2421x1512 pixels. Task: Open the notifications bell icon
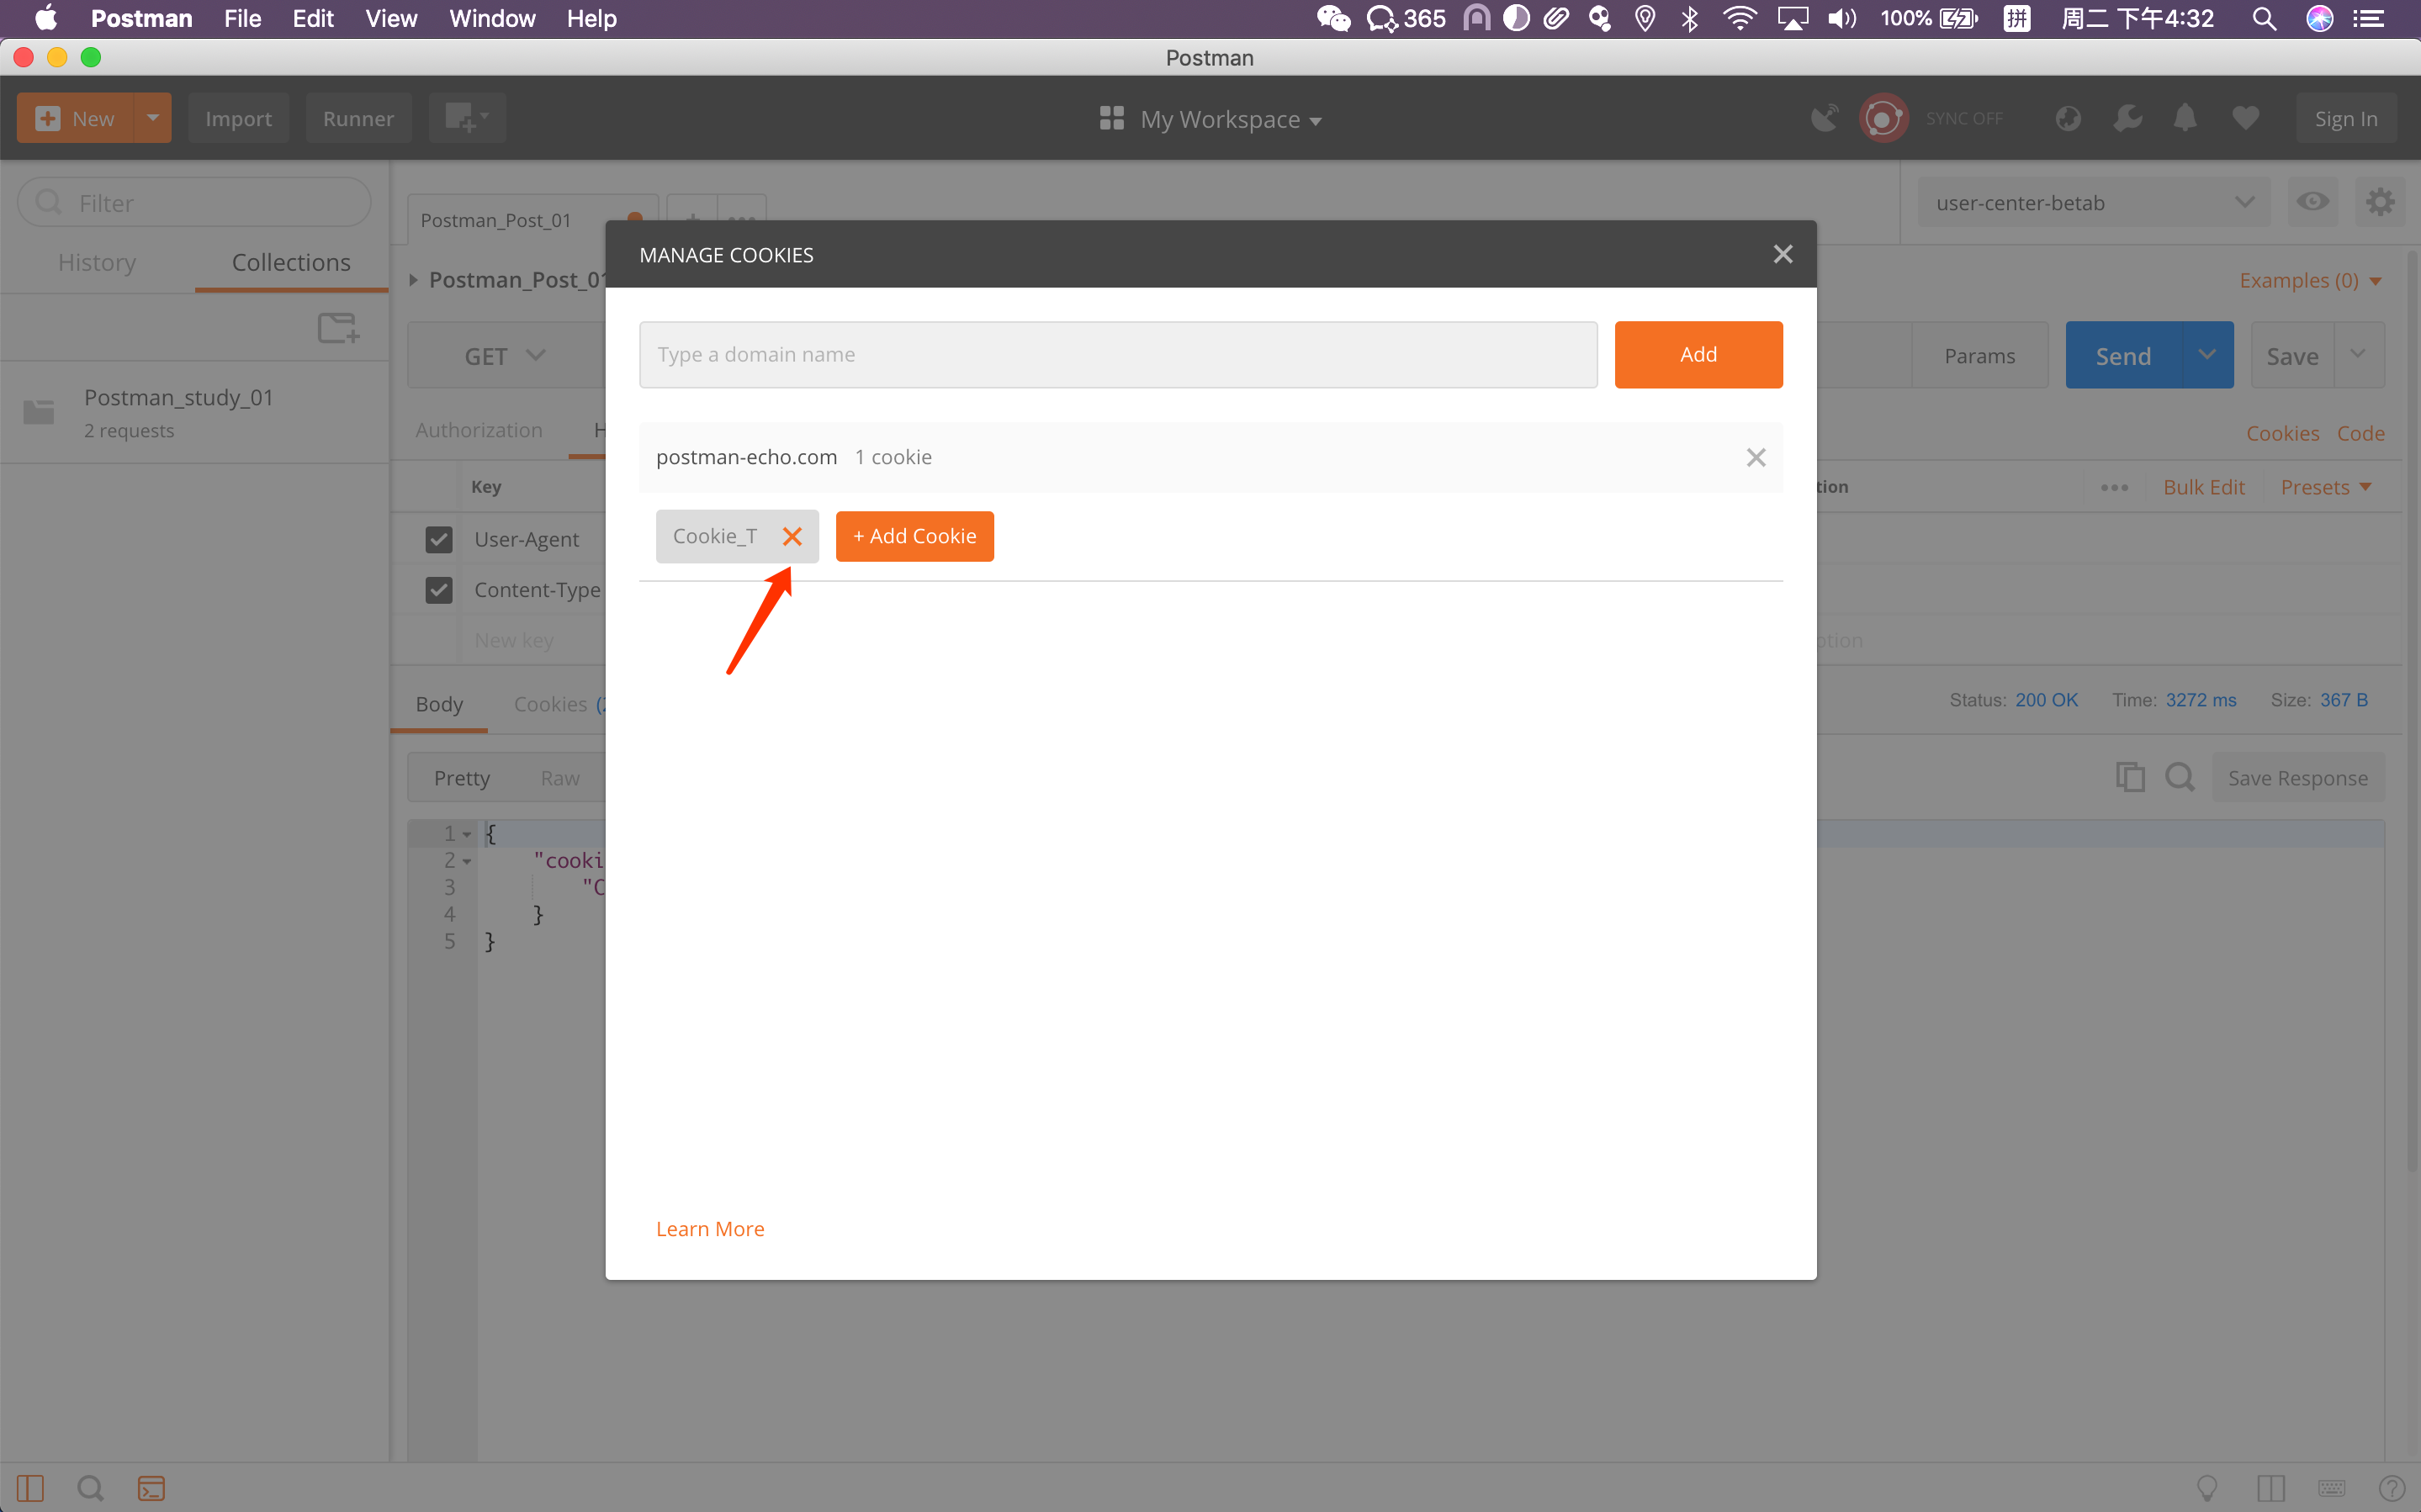2185,118
